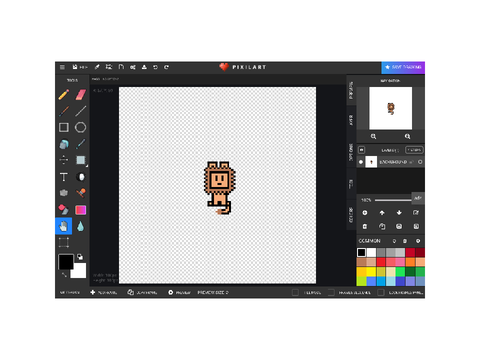Viewport: 480px width, 360px height.
Task: Select the Selection tool with light blue square
Action: coord(81,160)
